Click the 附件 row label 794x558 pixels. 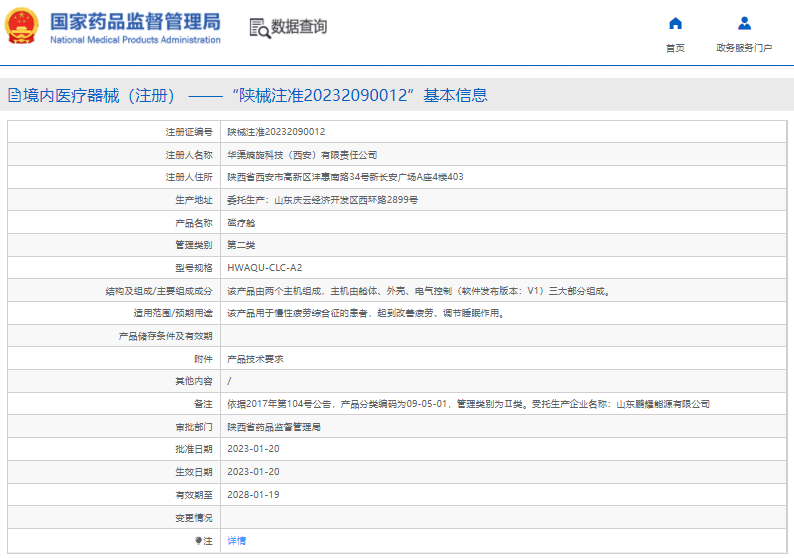[x=203, y=359]
